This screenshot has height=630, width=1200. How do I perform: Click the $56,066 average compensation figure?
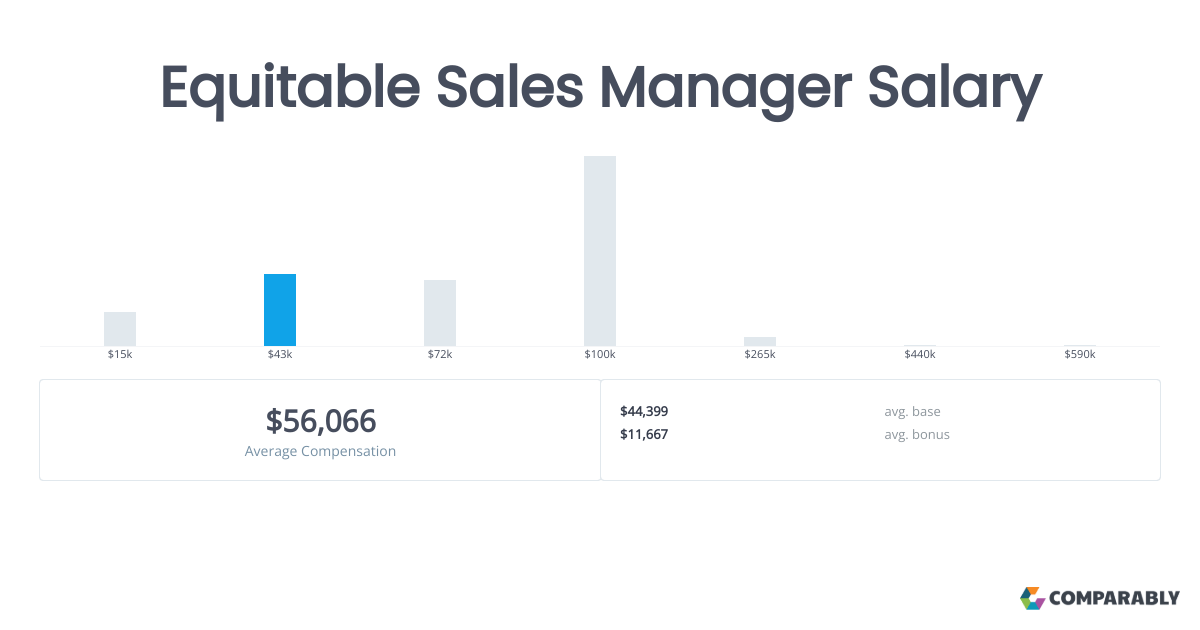point(320,421)
